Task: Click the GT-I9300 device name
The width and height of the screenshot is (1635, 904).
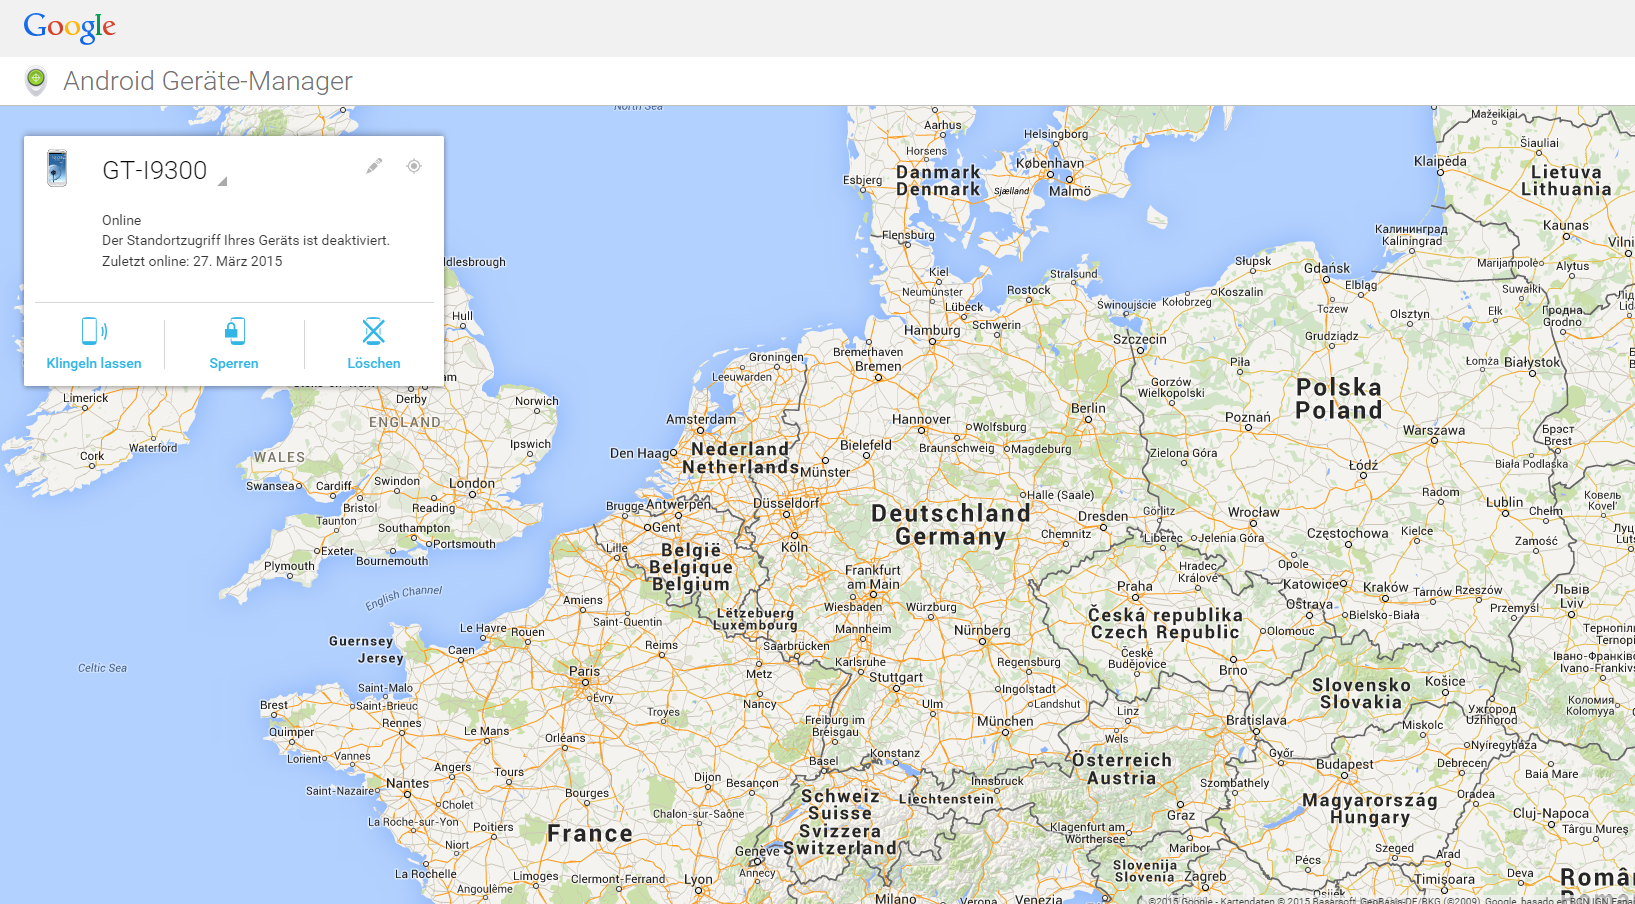Action: pyautogui.click(x=155, y=171)
